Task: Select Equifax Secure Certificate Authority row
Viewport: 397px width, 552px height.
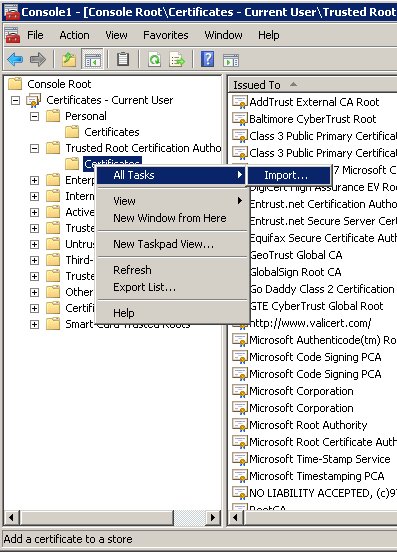Action: pyautogui.click(x=323, y=238)
